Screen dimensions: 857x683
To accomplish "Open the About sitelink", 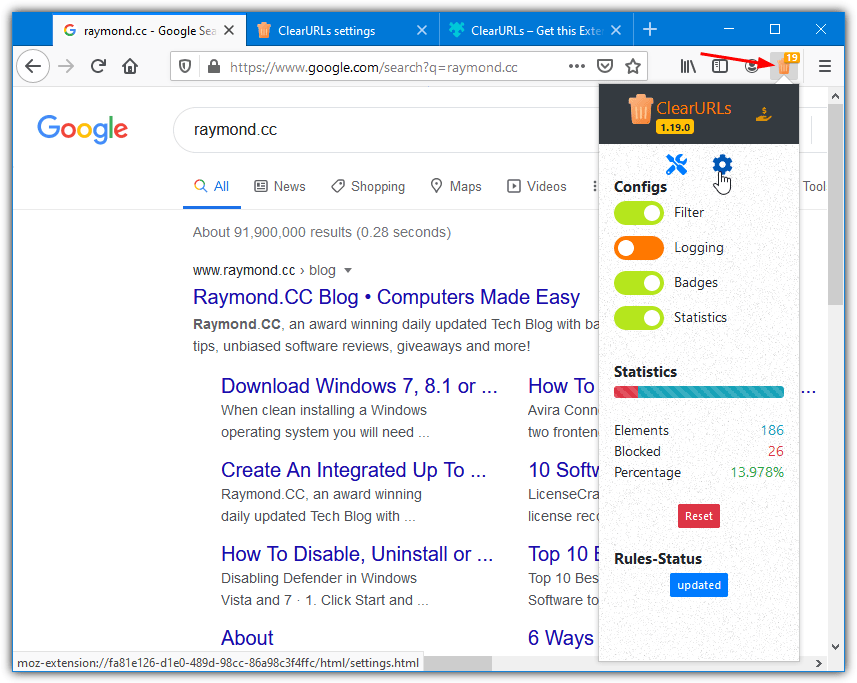I will click(x=247, y=638).
